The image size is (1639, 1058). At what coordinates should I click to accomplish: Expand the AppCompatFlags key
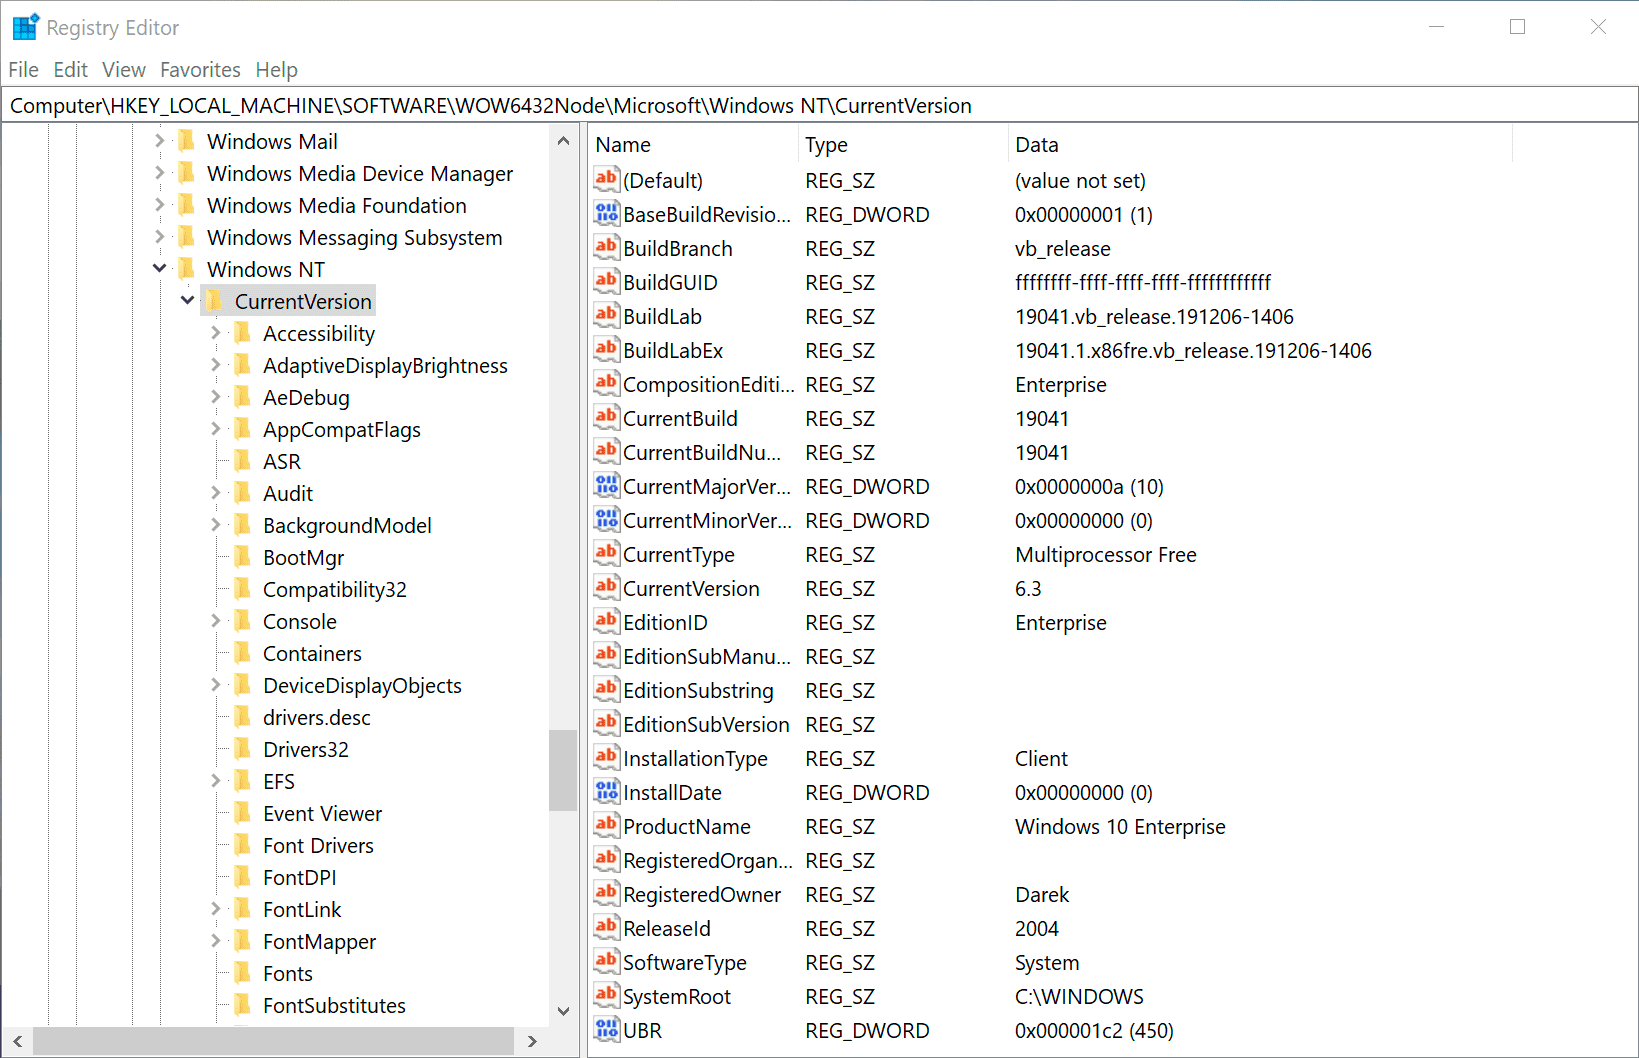pos(216,429)
